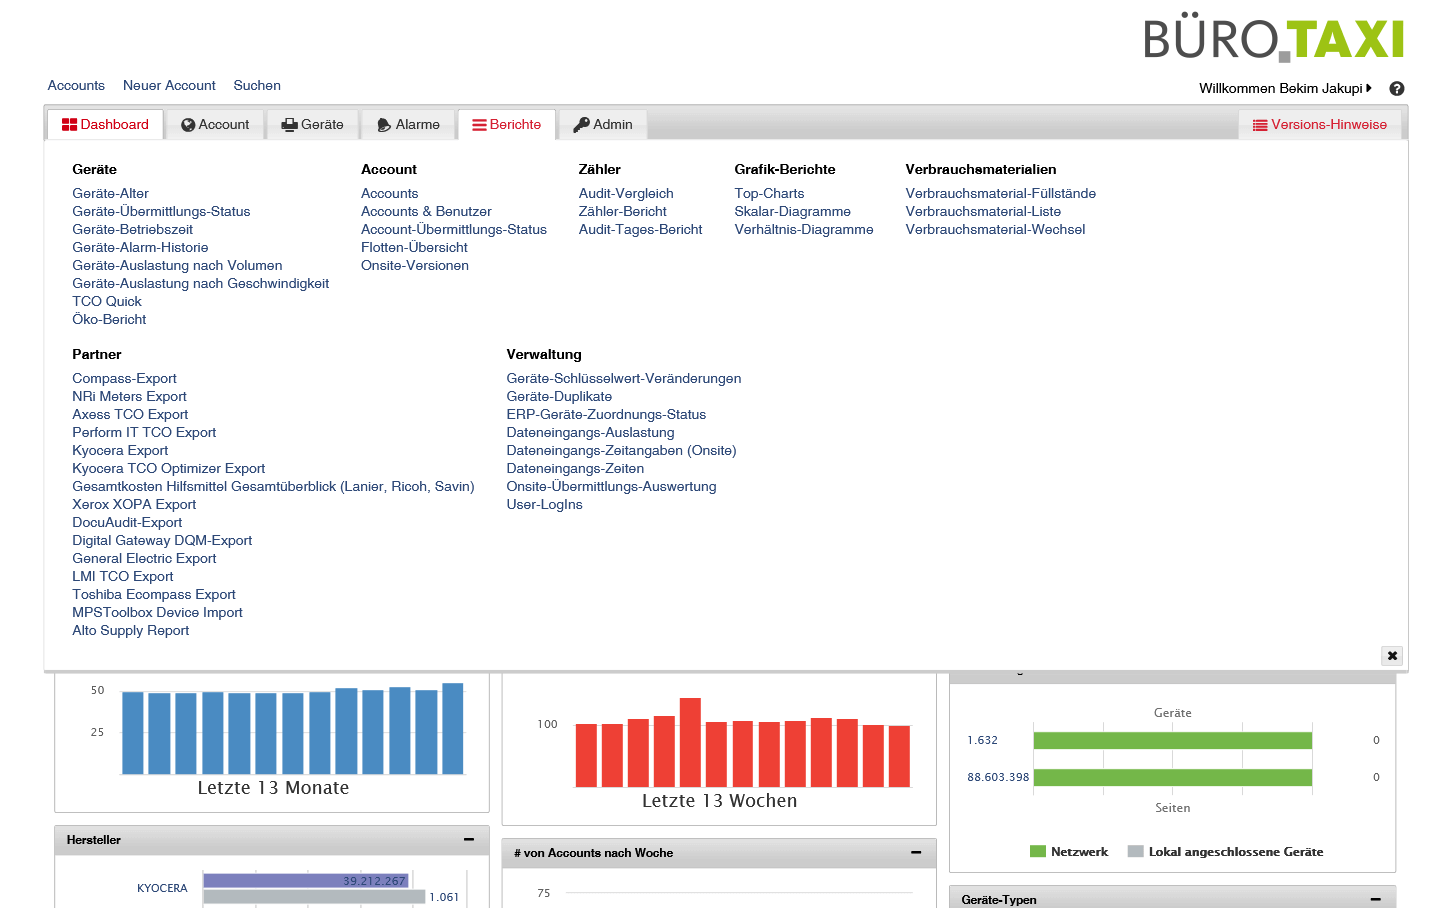
Task: Open the Geräte-Alter report link
Action: 110,194
